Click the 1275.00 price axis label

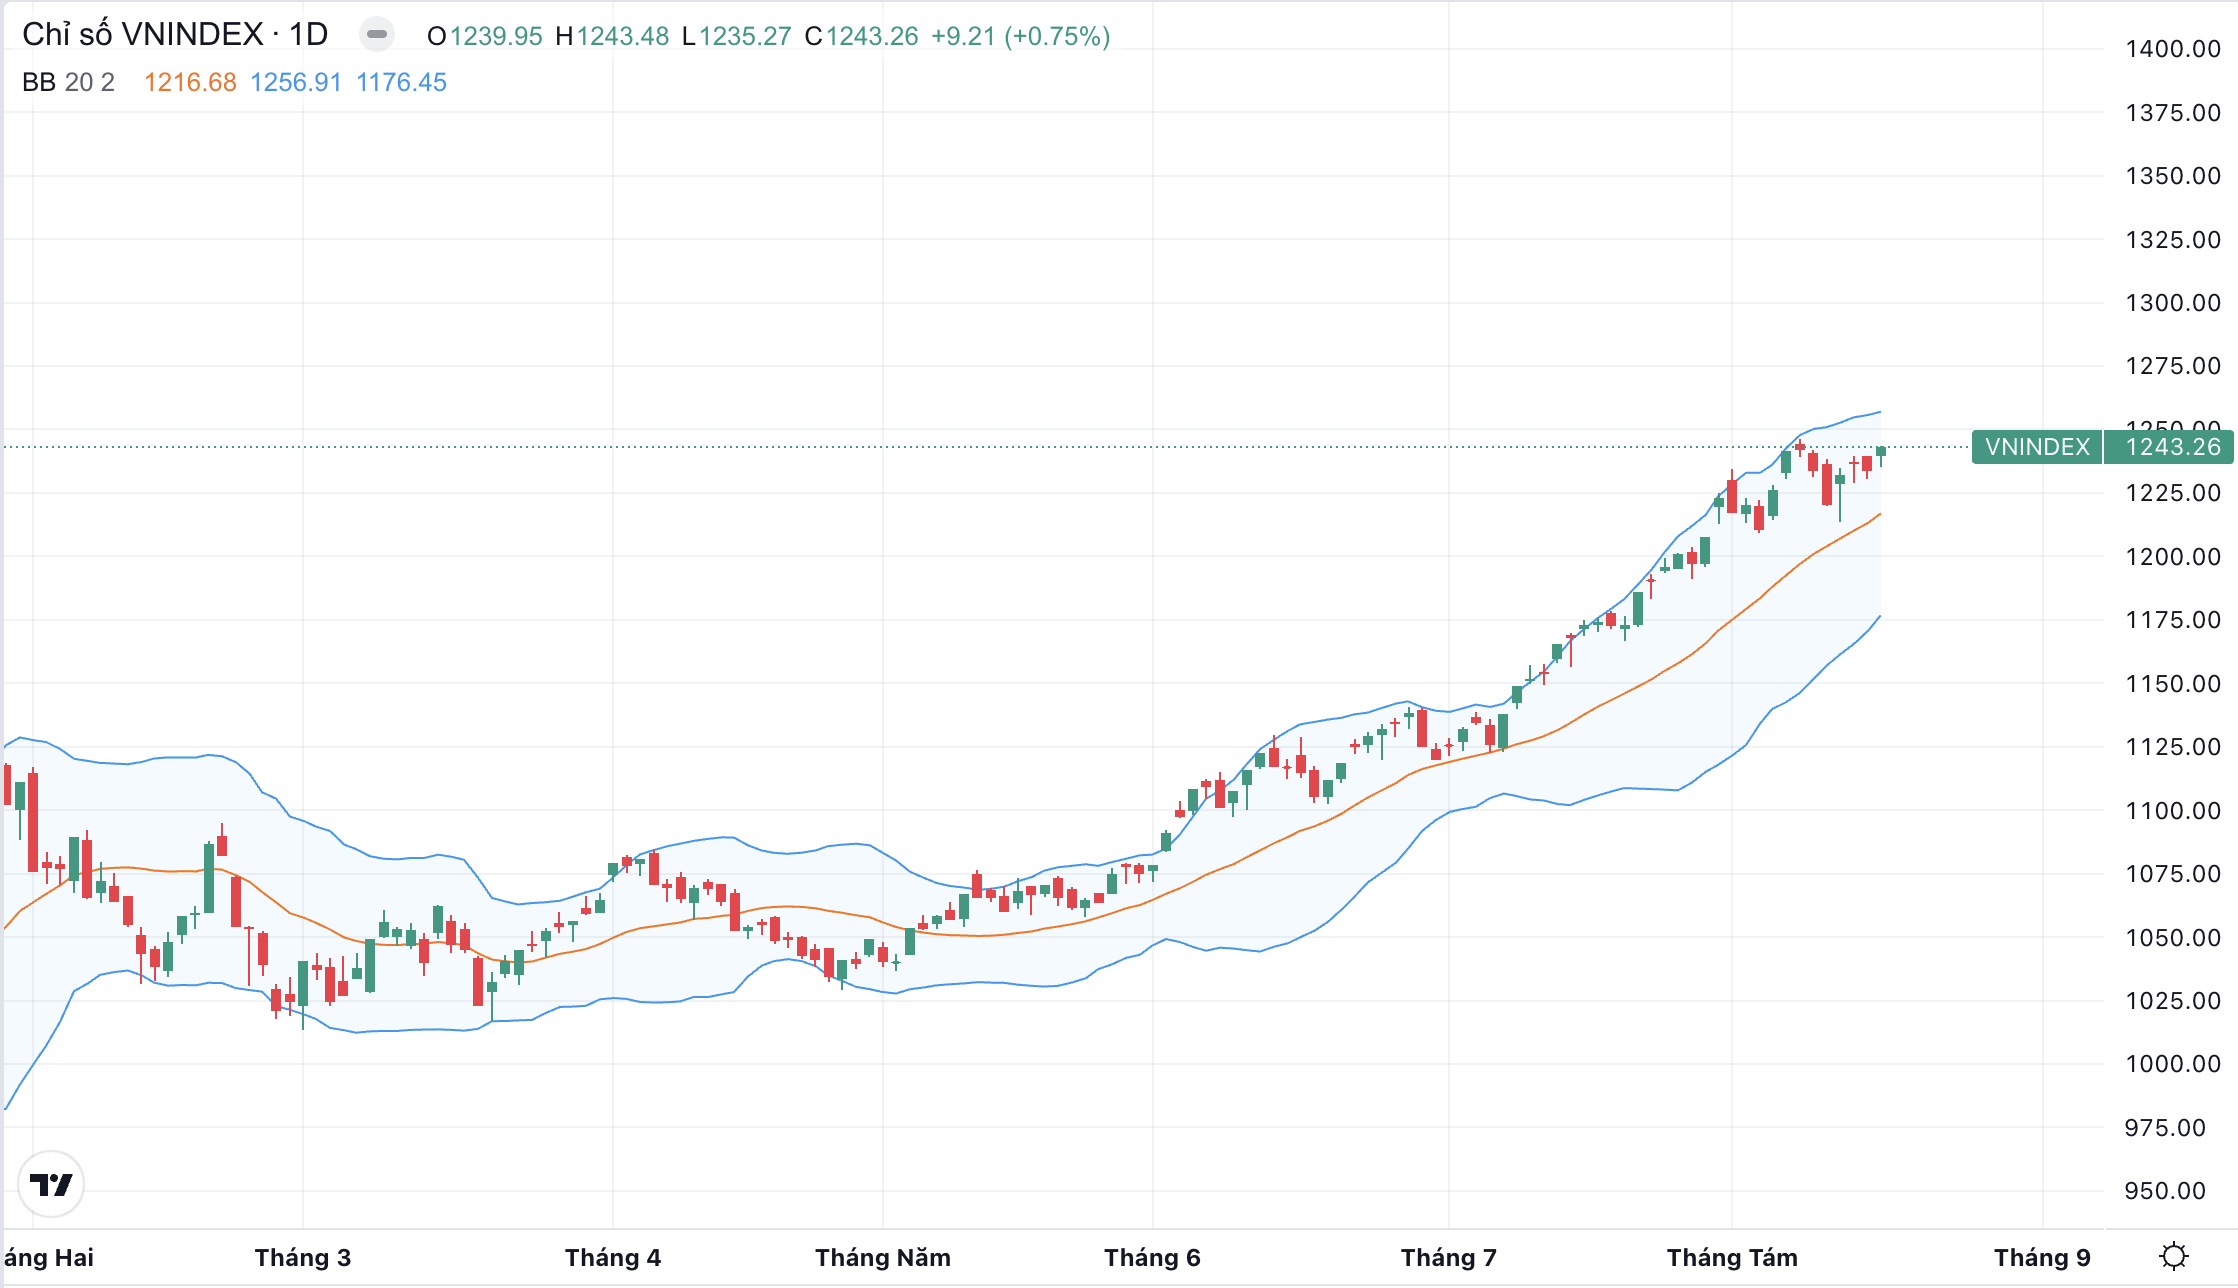point(2173,365)
